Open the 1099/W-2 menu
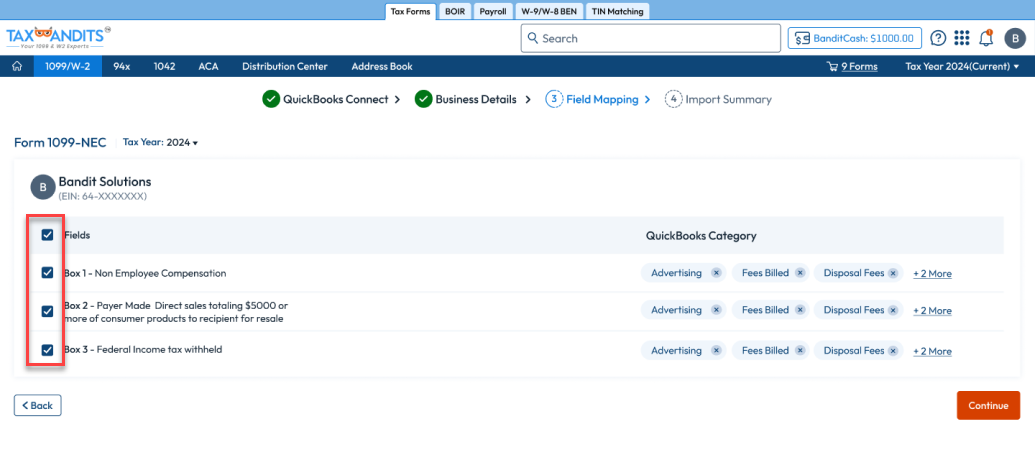The height and width of the screenshot is (451, 1035). (68, 66)
